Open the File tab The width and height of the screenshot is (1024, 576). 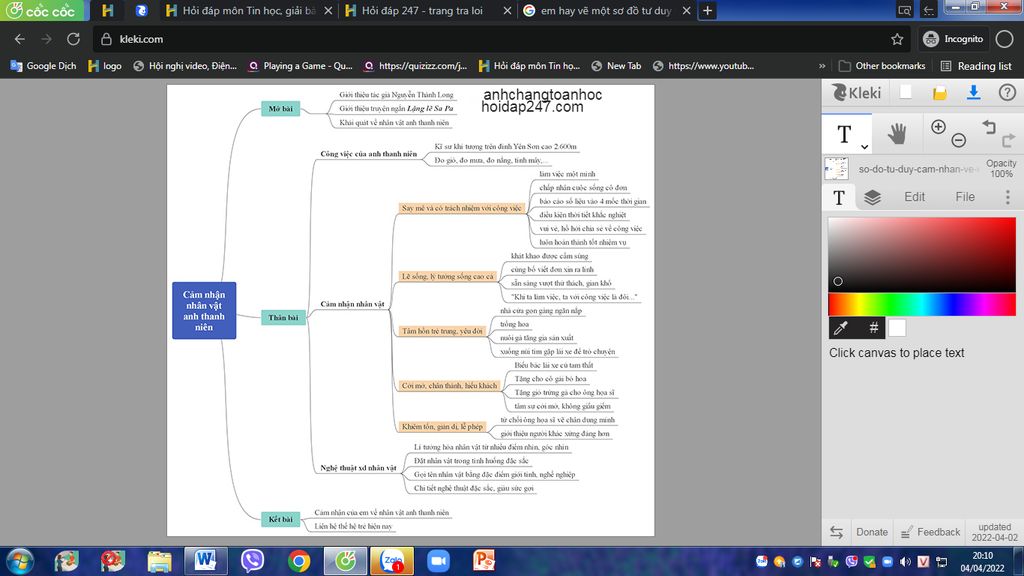tap(965, 197)
